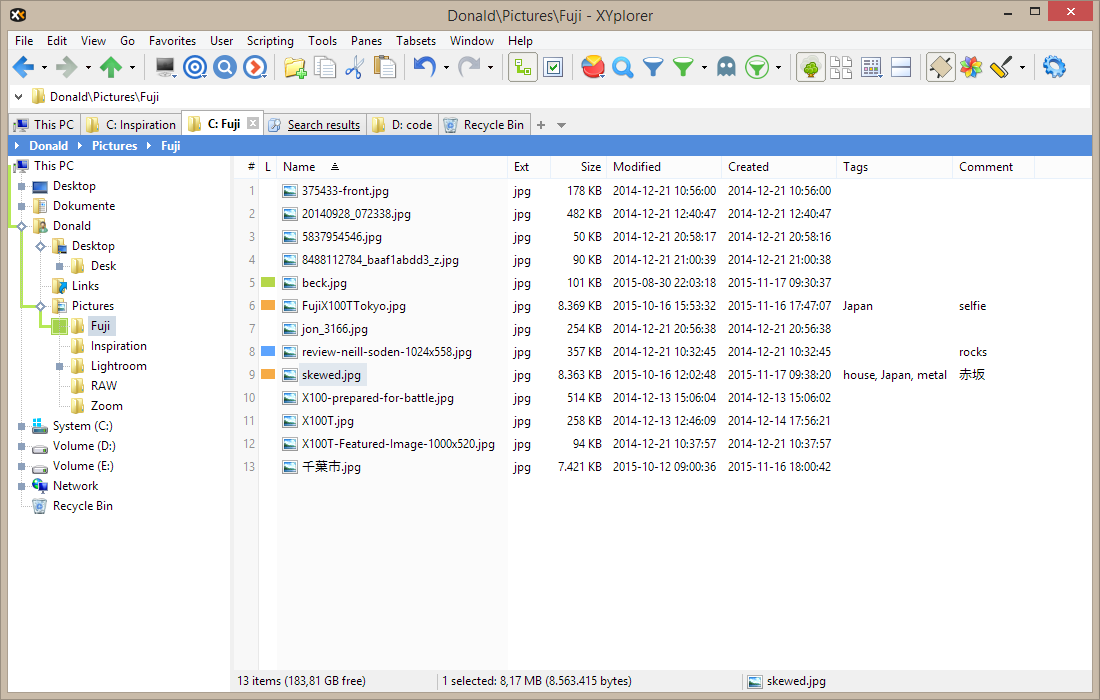Click the New Folder icon

(295, 67)
